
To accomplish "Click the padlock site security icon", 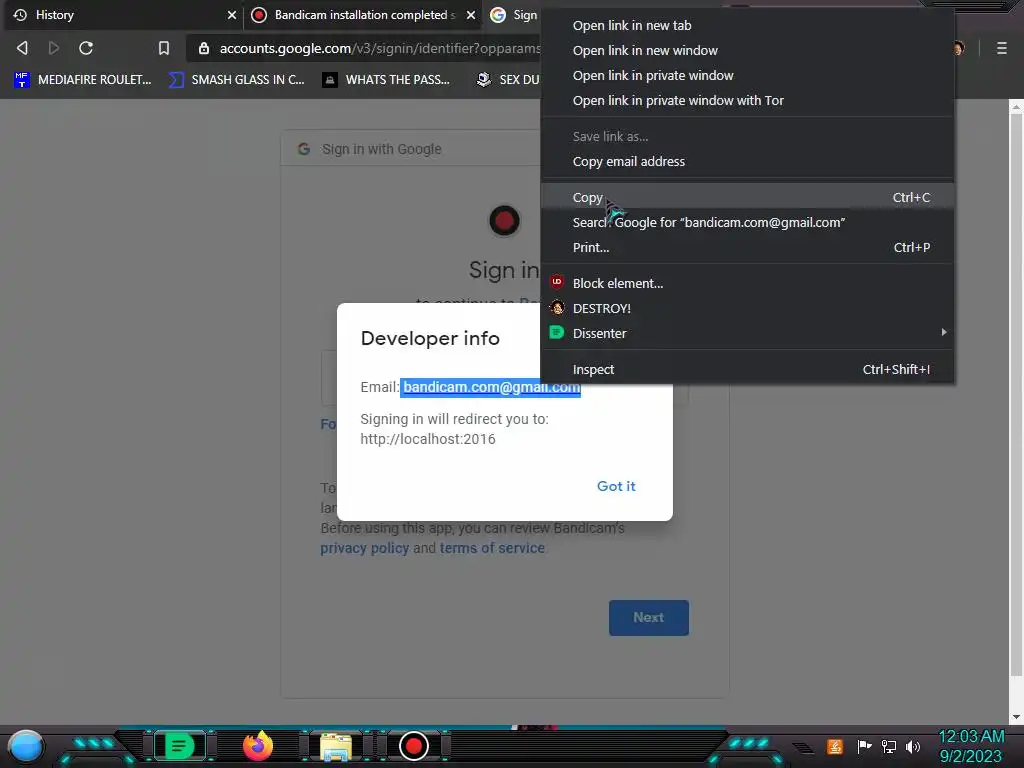I will (204, 48).
